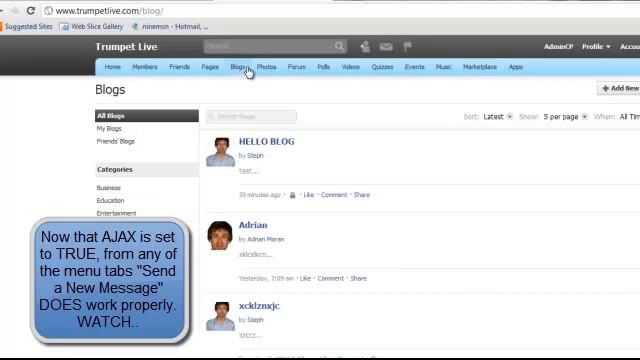
Task: Open the AdminCP link
Action: [x=558, y=47]
